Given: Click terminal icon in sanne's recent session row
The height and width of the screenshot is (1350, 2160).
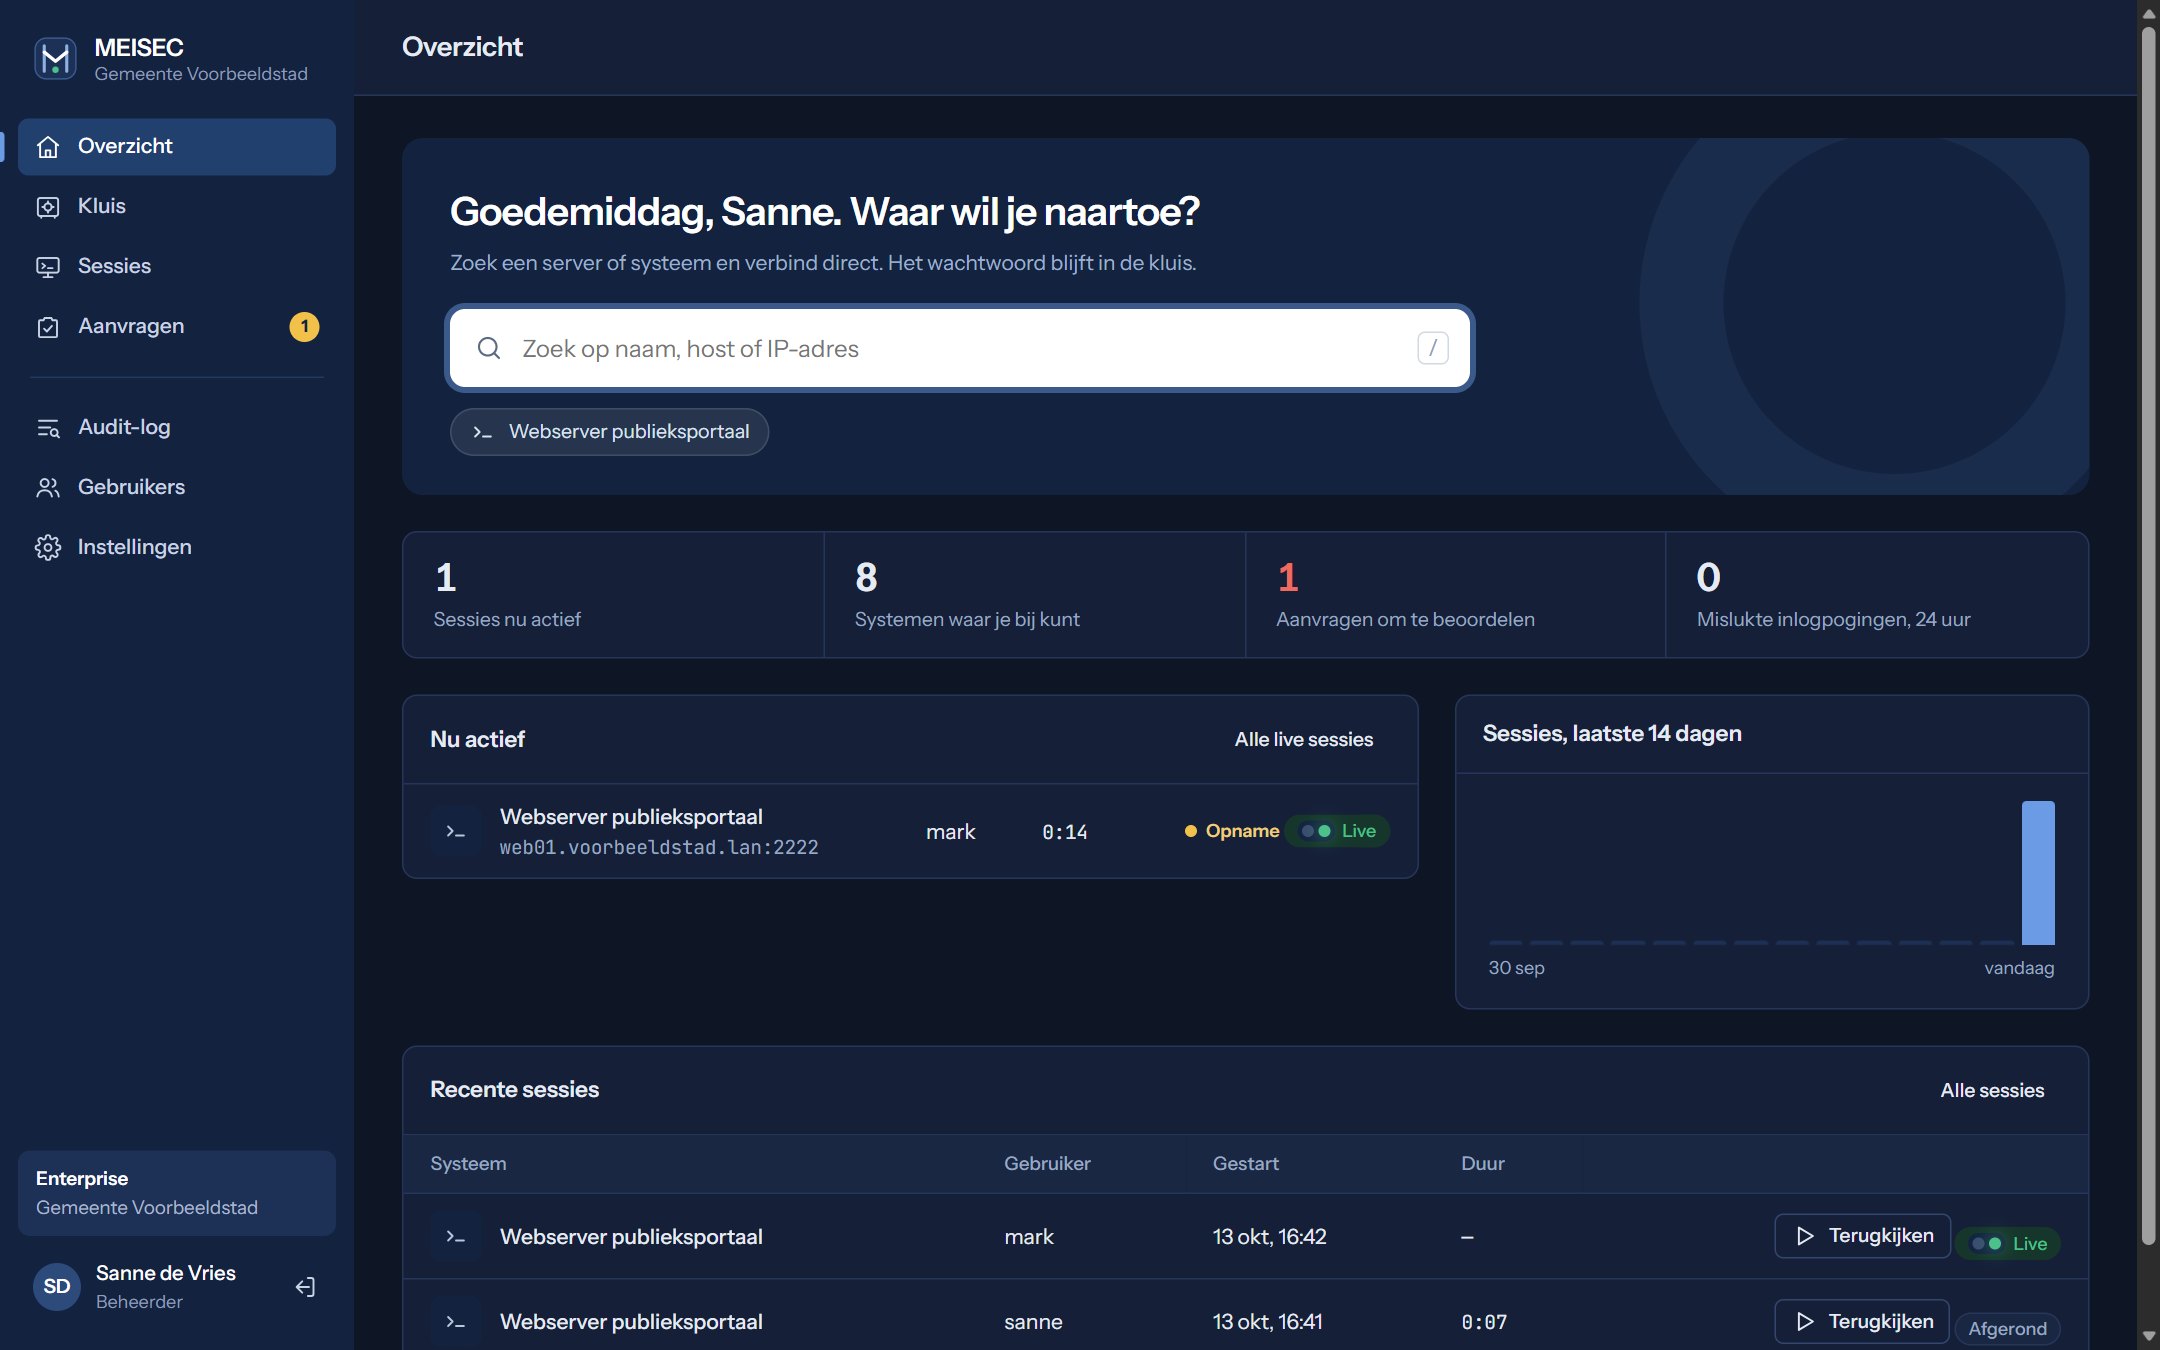Looking at the screenshot, I should click(456, 1322).
